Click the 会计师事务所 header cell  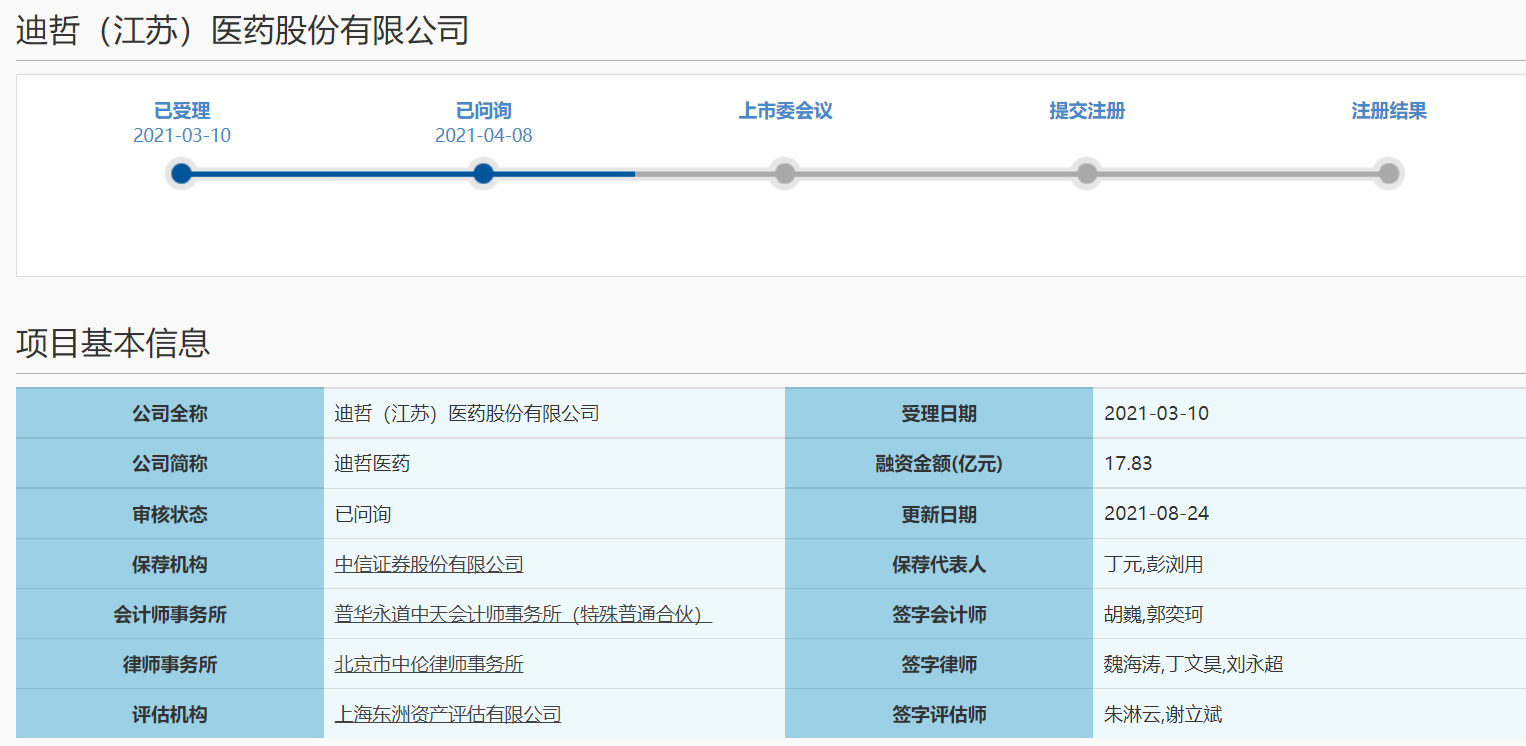[170, 614]
